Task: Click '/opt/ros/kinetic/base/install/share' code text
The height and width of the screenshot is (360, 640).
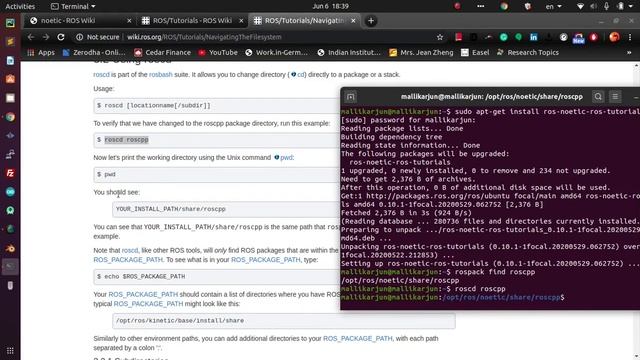Action: [x=180, y=321]
